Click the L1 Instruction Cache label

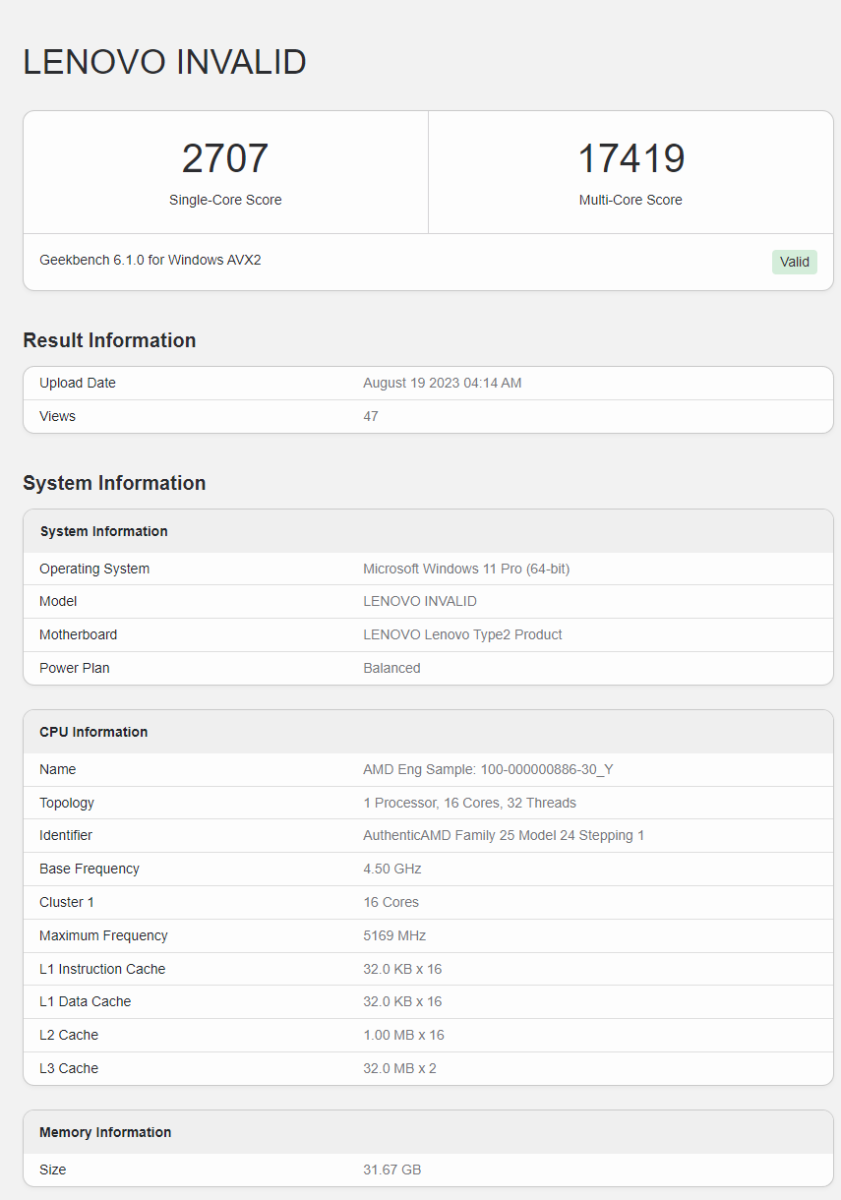[x=102, y=969]
